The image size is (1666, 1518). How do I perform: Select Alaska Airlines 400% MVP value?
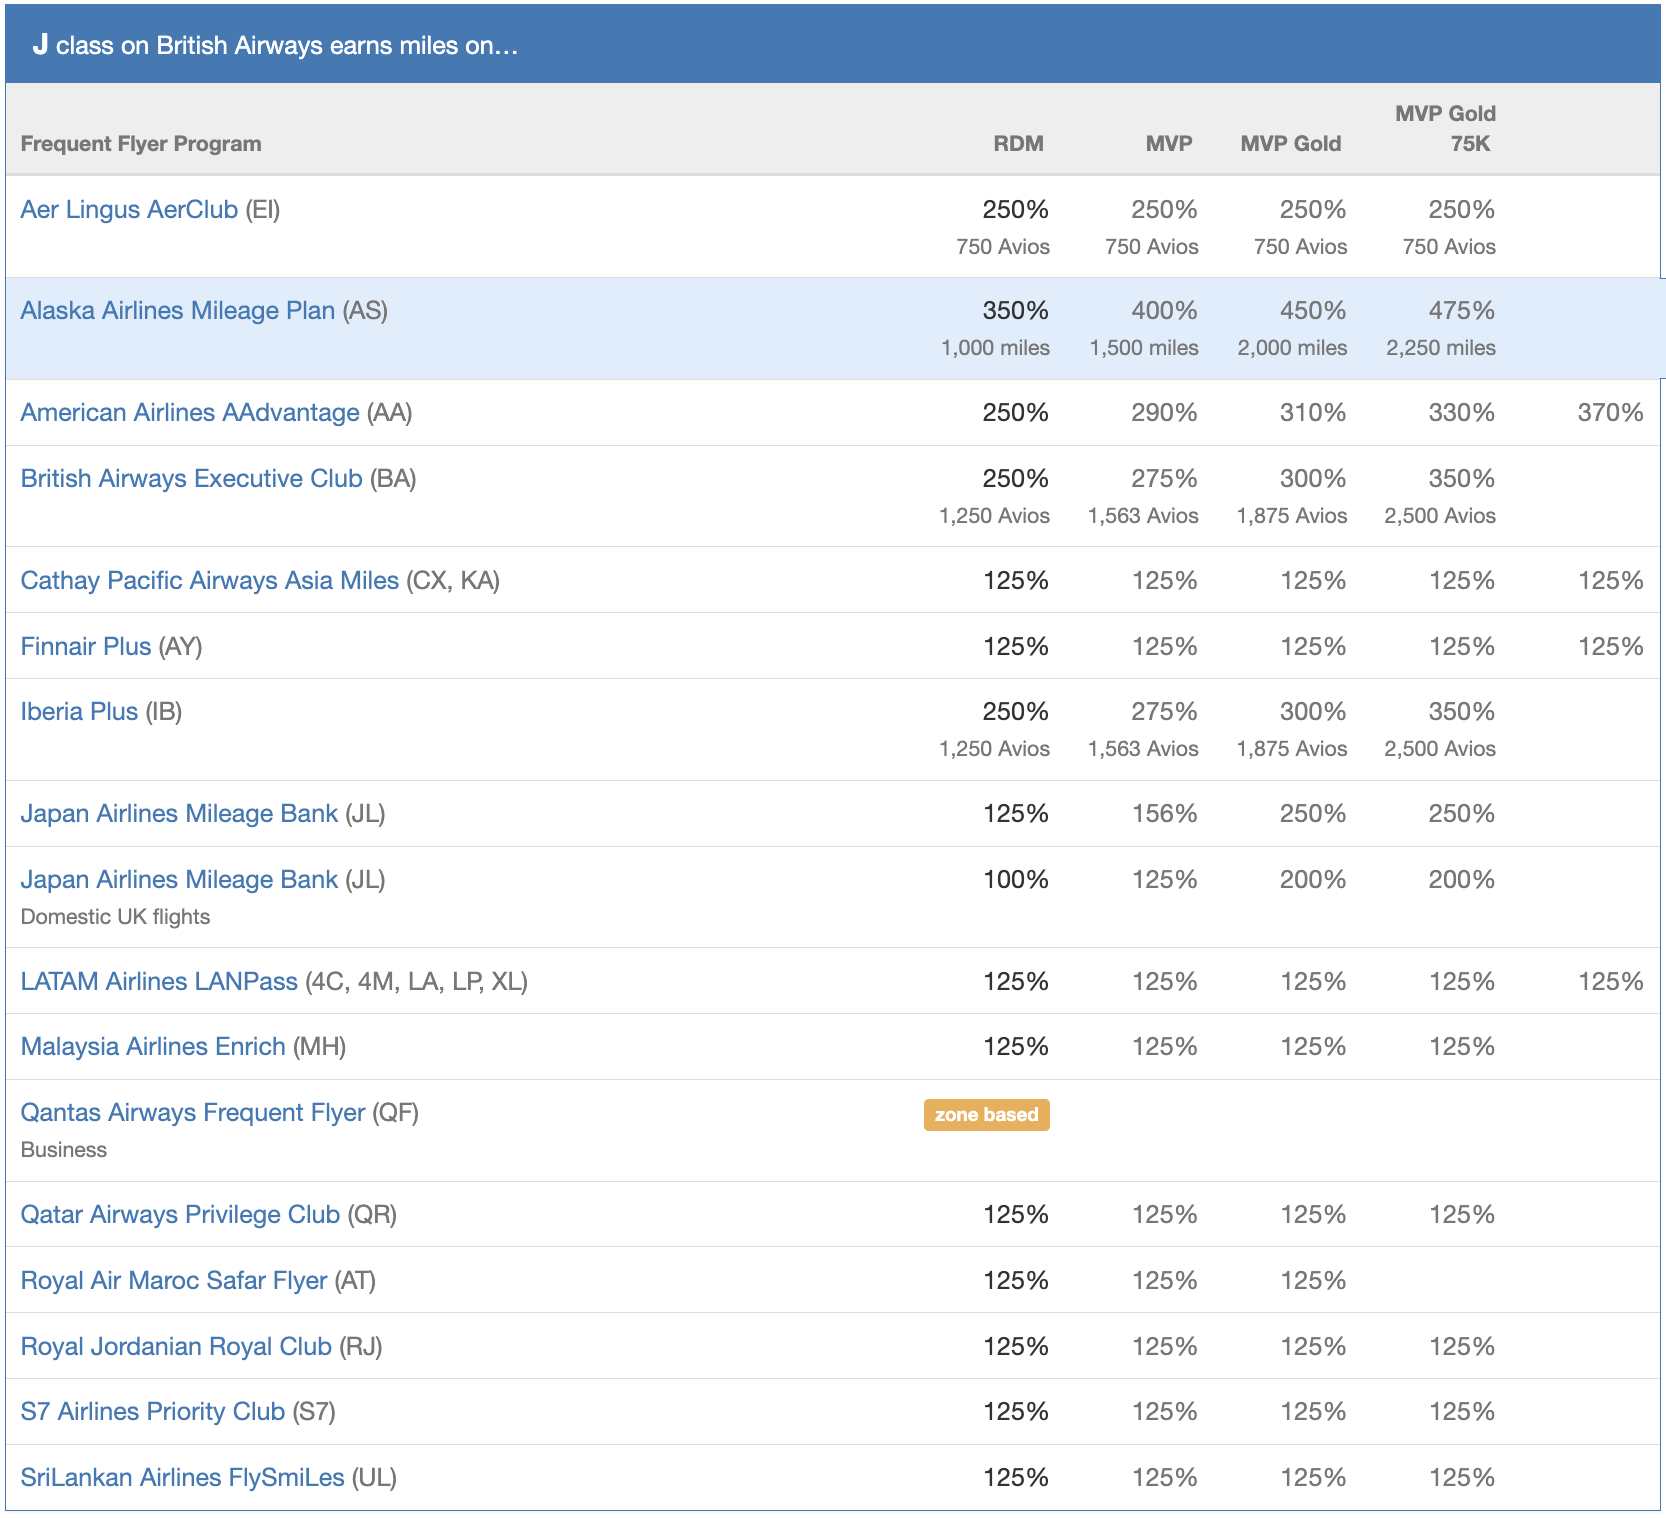pos(1165,311)
